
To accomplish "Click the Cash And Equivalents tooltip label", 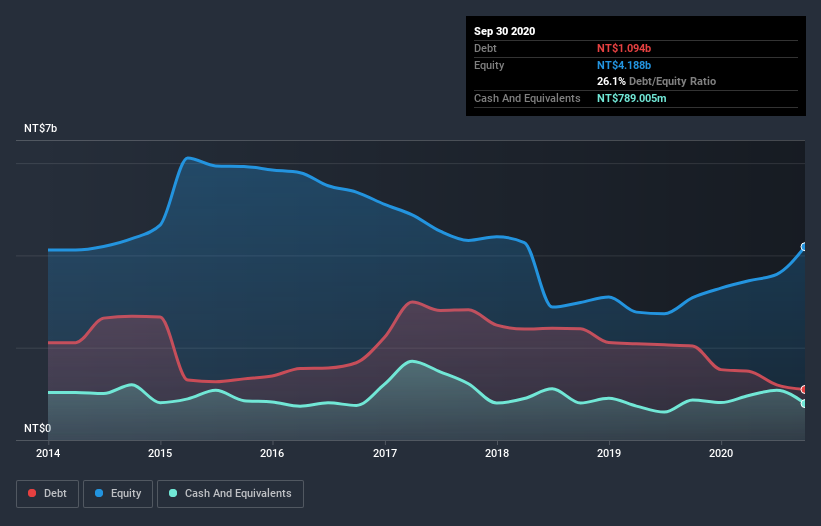I will coord(527,98).
